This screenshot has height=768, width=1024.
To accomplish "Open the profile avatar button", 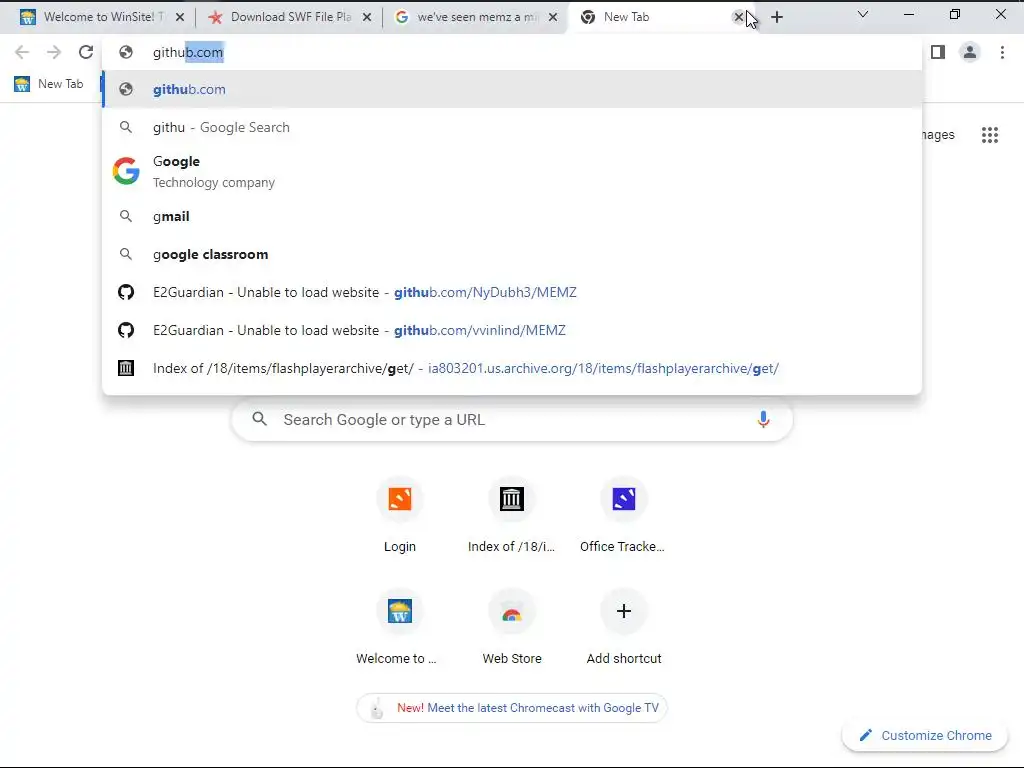I will click(970, 52).
